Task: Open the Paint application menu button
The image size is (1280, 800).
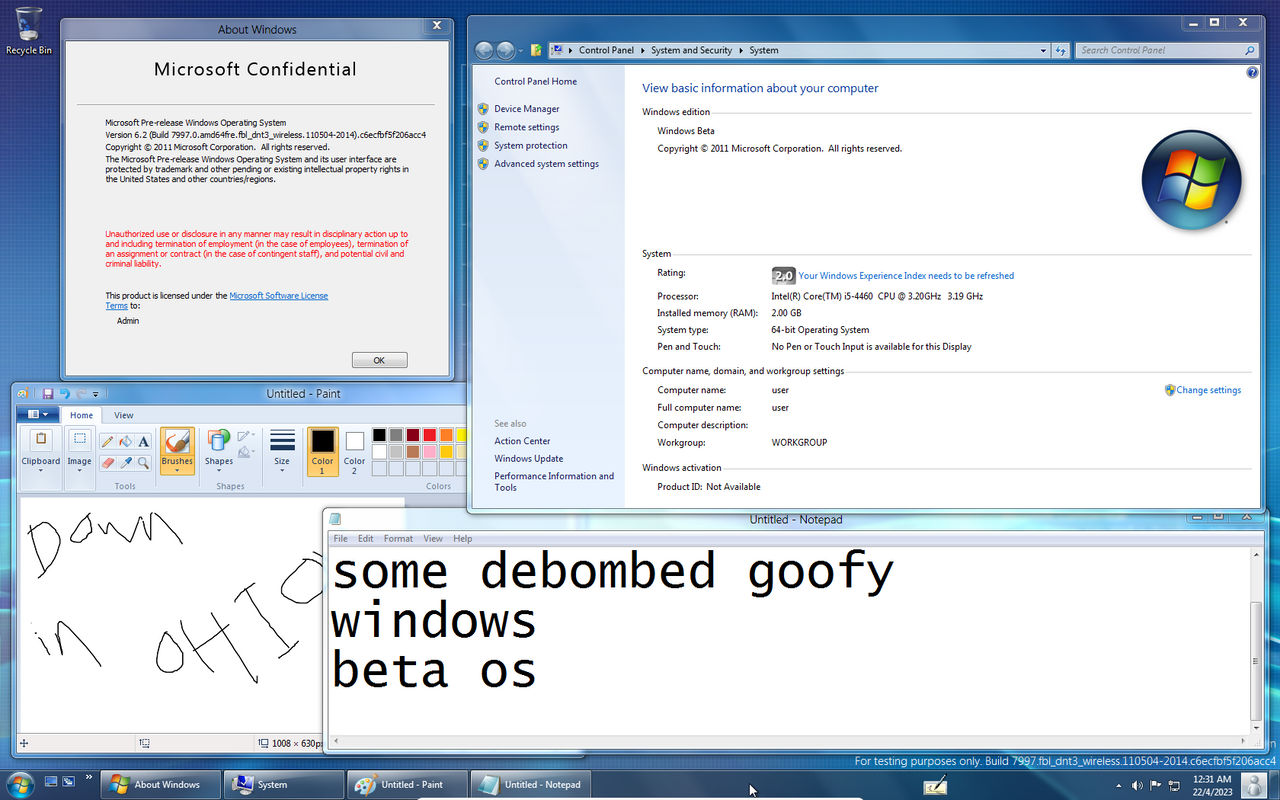Action: (39, 414)
